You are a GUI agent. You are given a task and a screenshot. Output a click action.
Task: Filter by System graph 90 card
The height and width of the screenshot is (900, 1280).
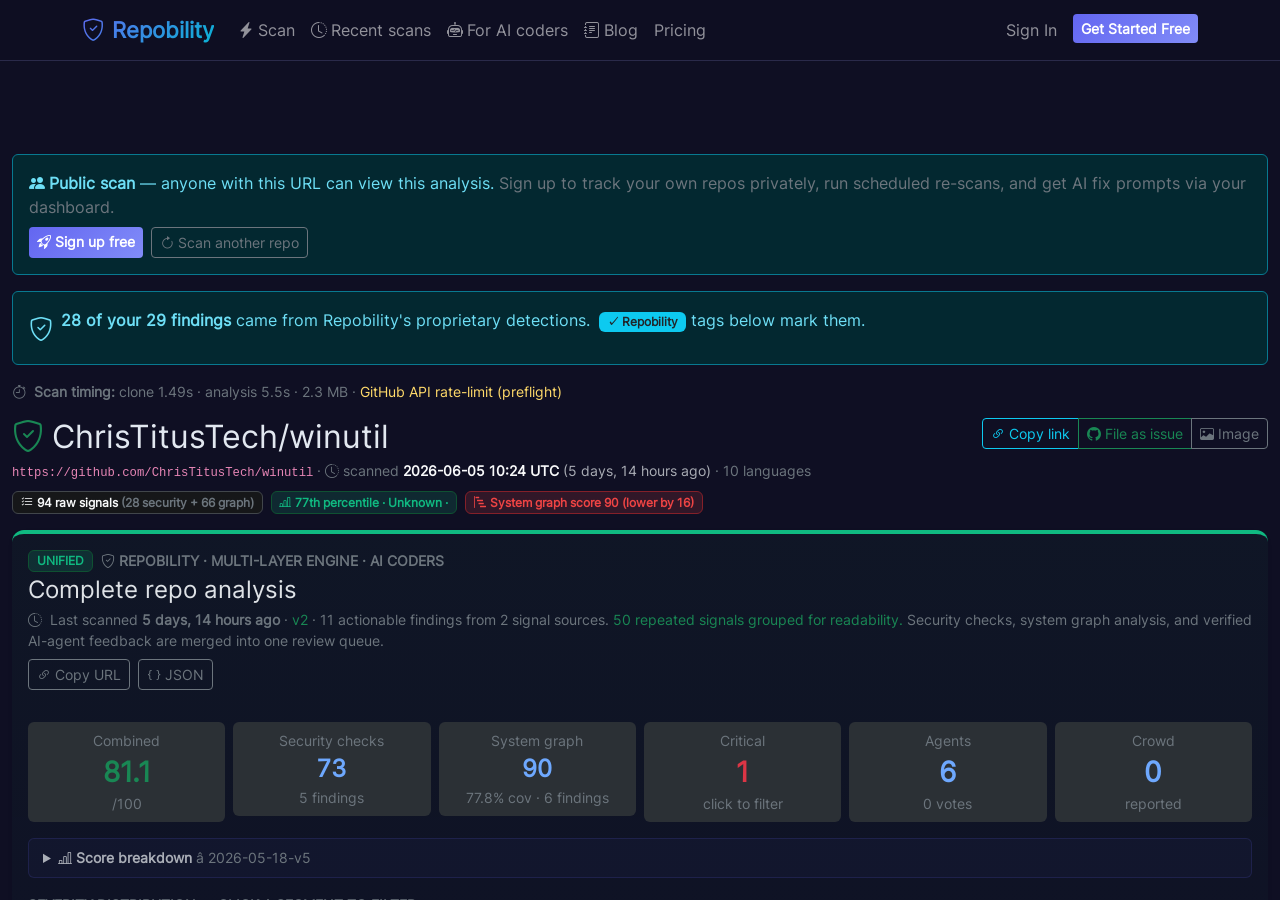[537, 769]
